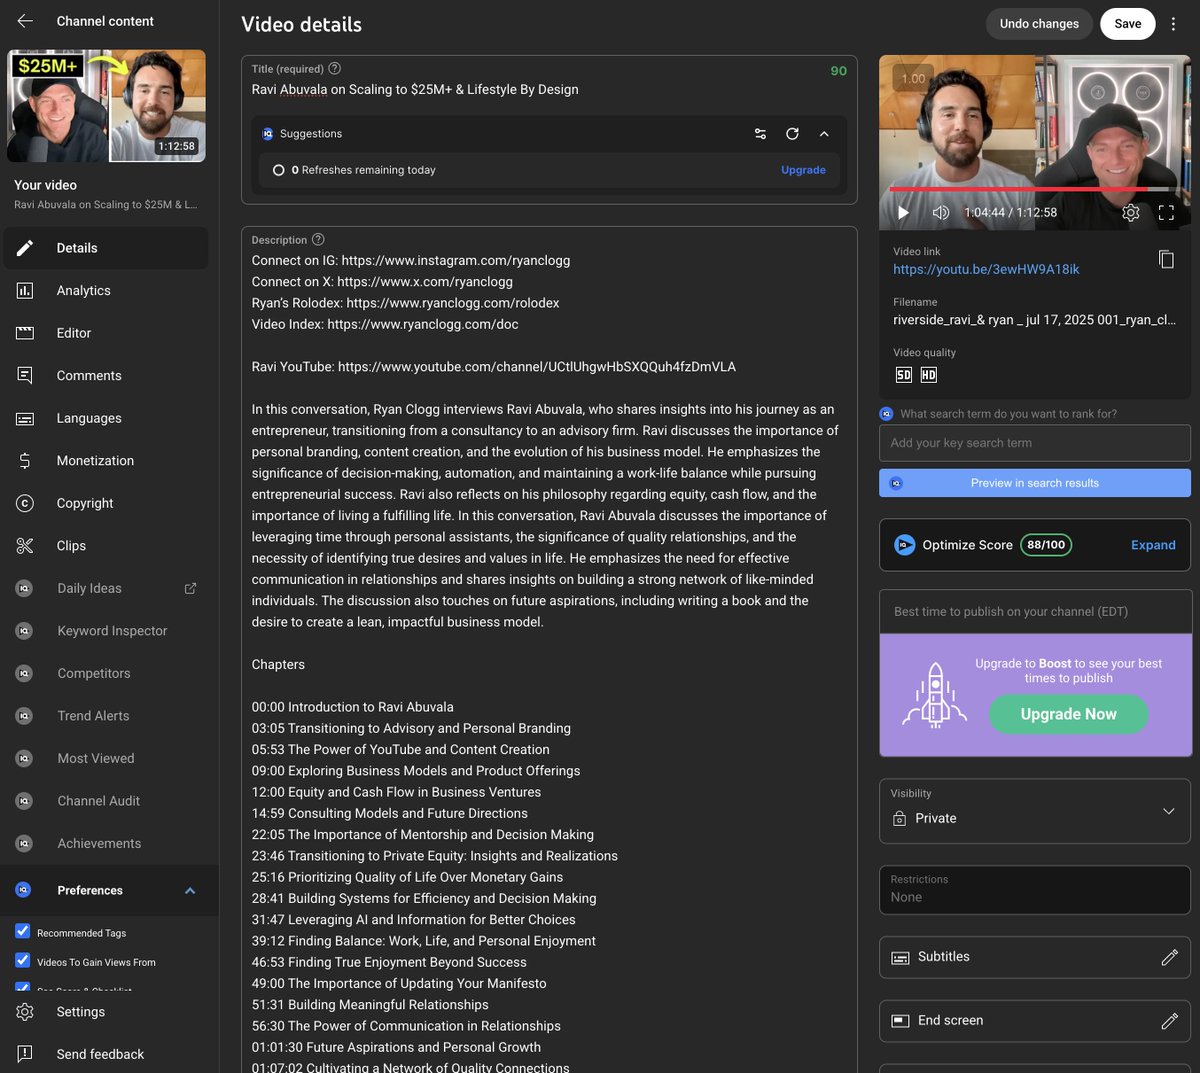Open video player settings gear
Image resolution: width=1200 pixels, height=1073 pixels.
(x=1131, y=212)
